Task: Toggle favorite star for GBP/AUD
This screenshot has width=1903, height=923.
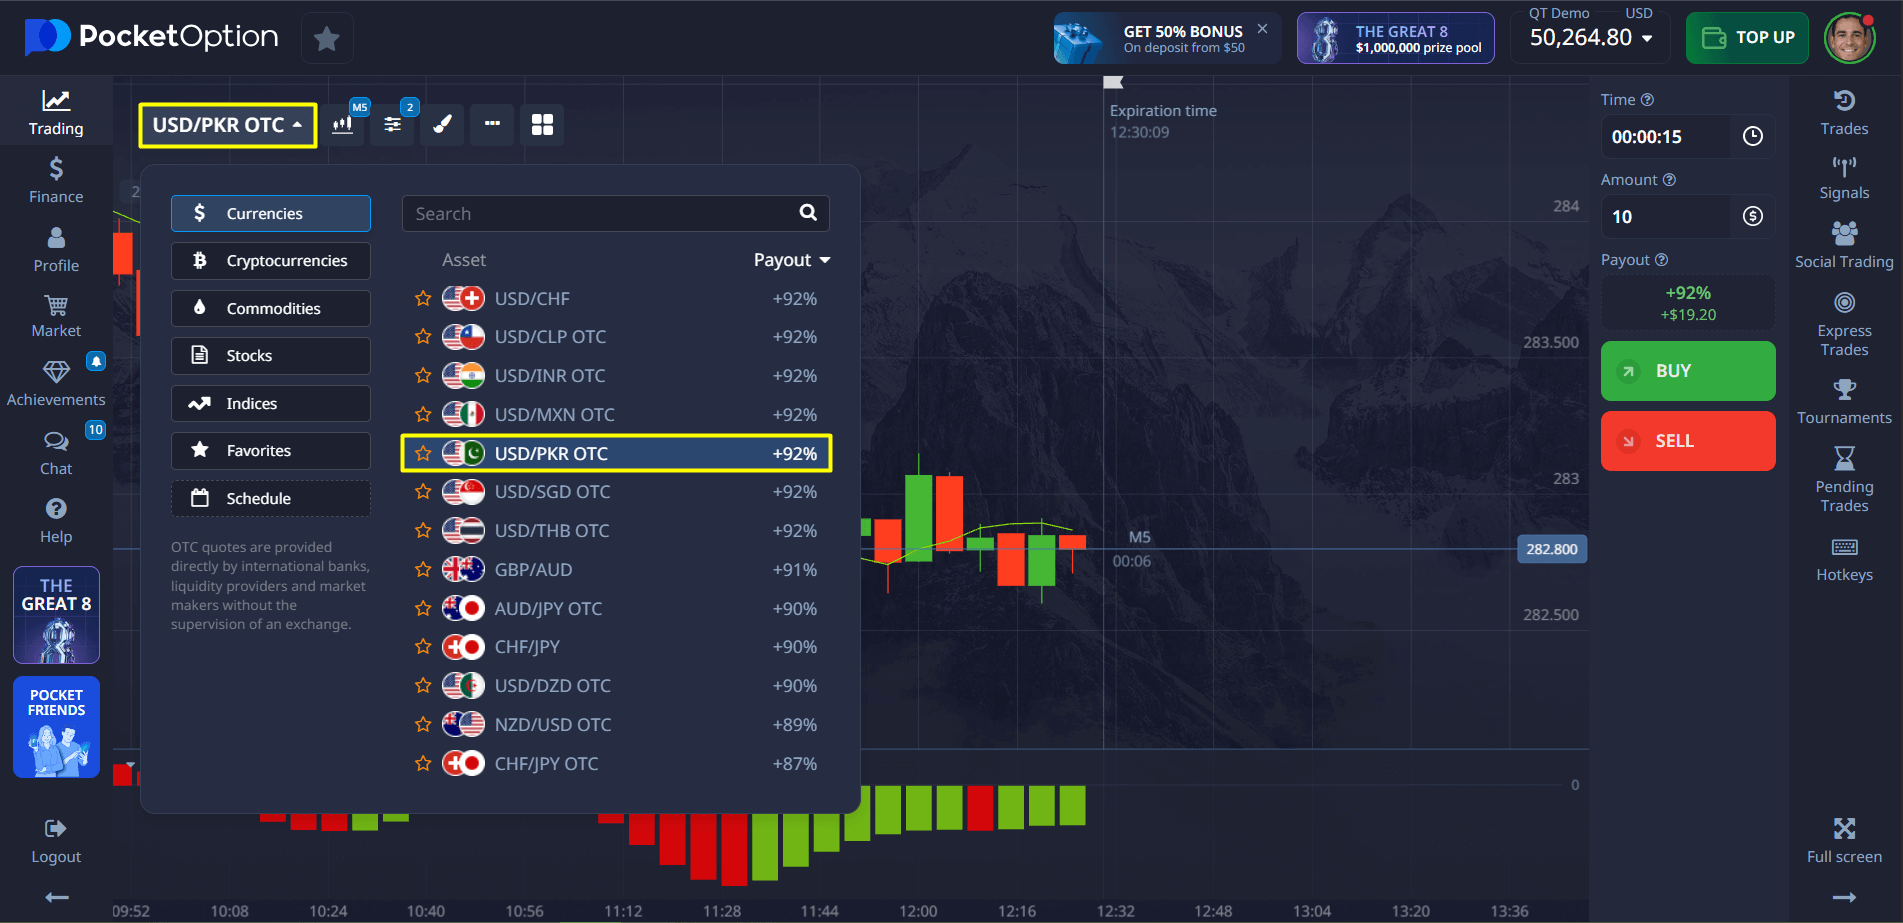Action: click(x=423, y=570)
